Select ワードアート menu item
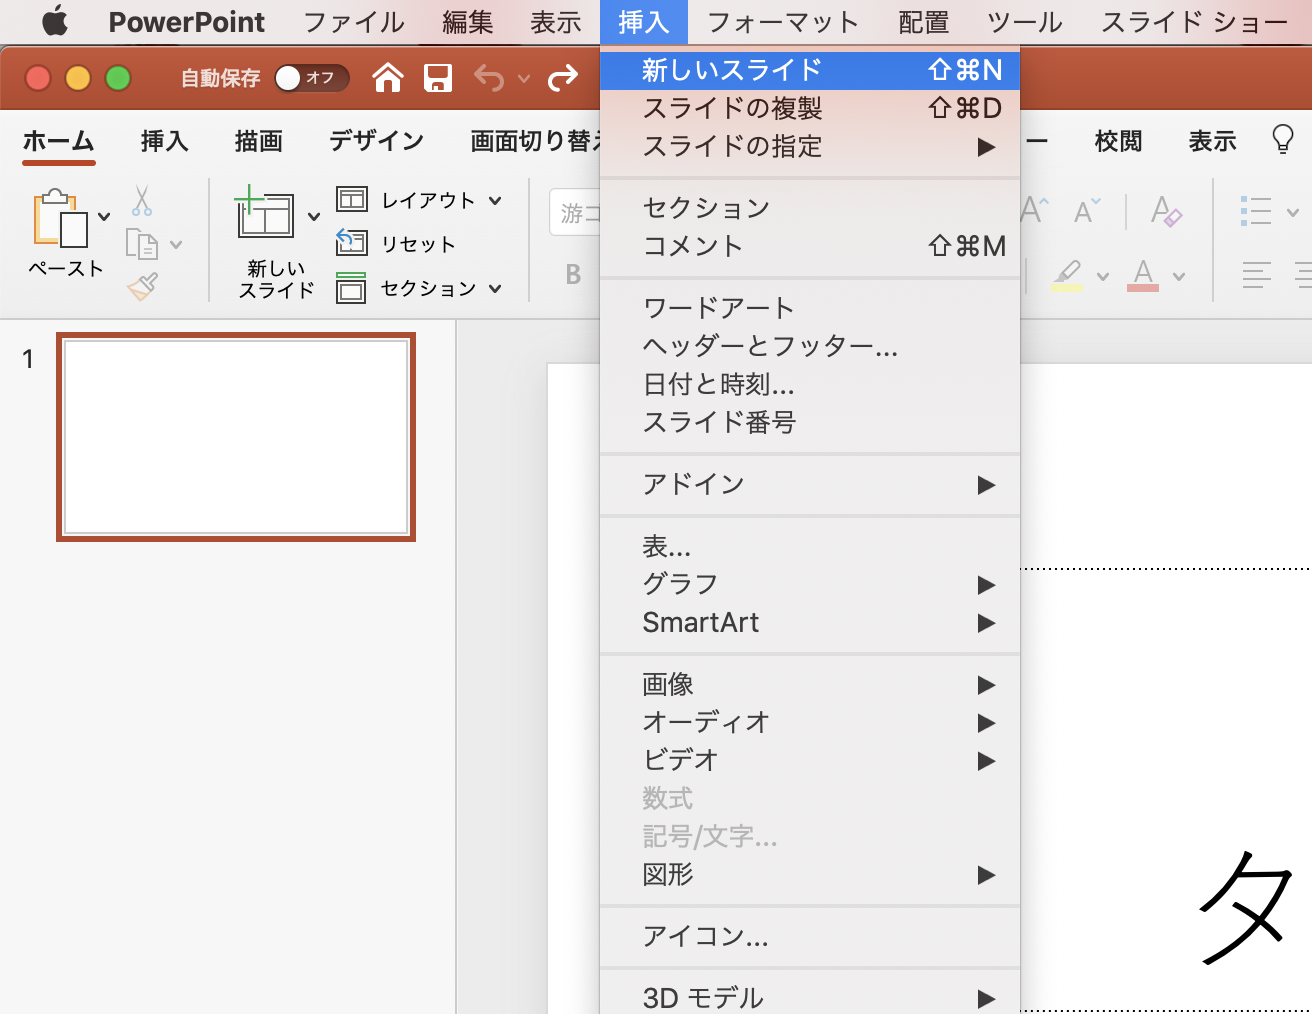Viewport: 1312px width, 1014px height. pos(810,308)
